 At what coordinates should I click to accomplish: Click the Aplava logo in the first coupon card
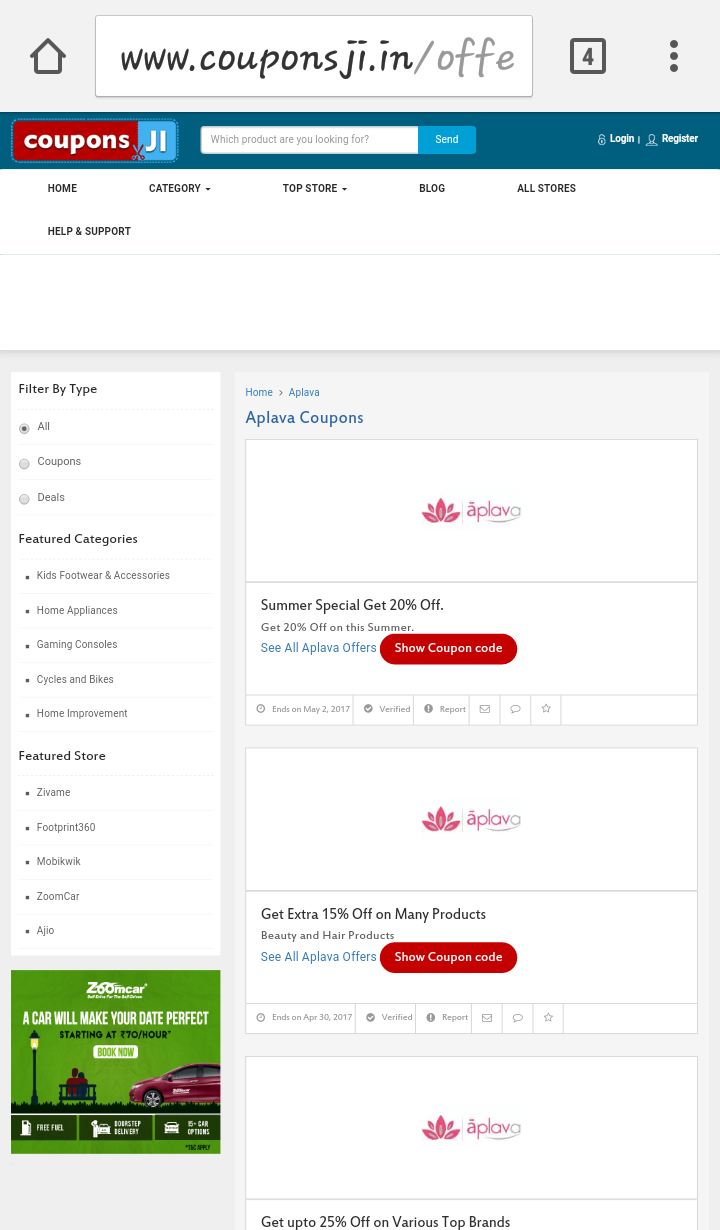pos(471,512)
